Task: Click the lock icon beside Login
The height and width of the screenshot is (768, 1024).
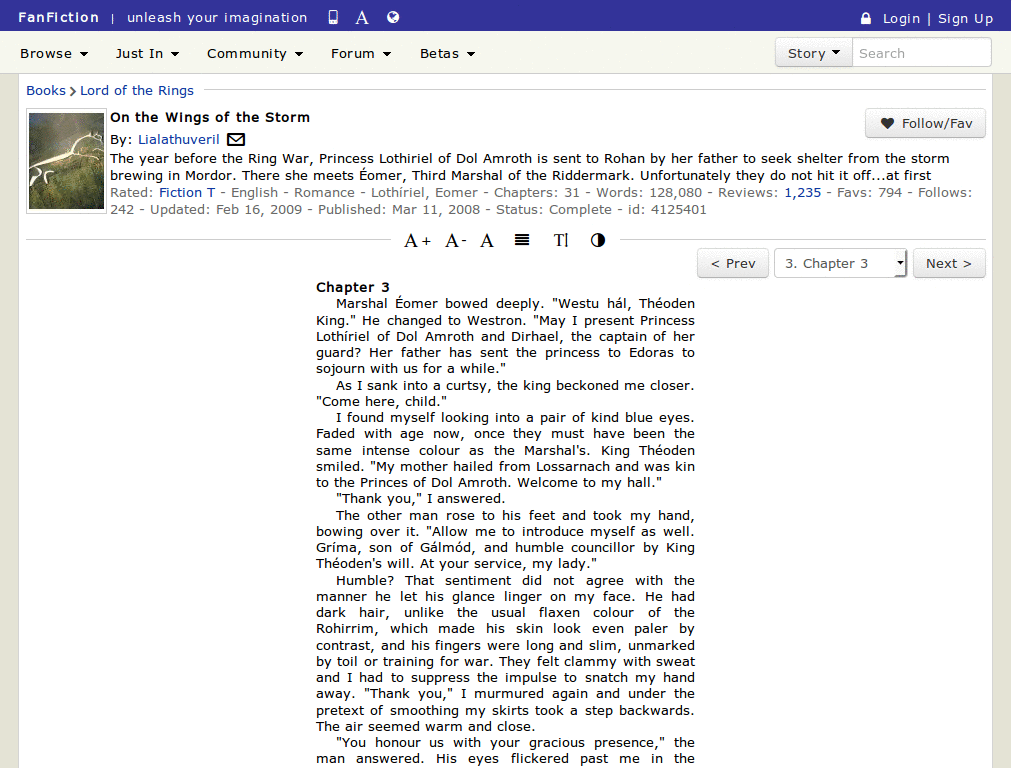Action: tap(865, 17)
